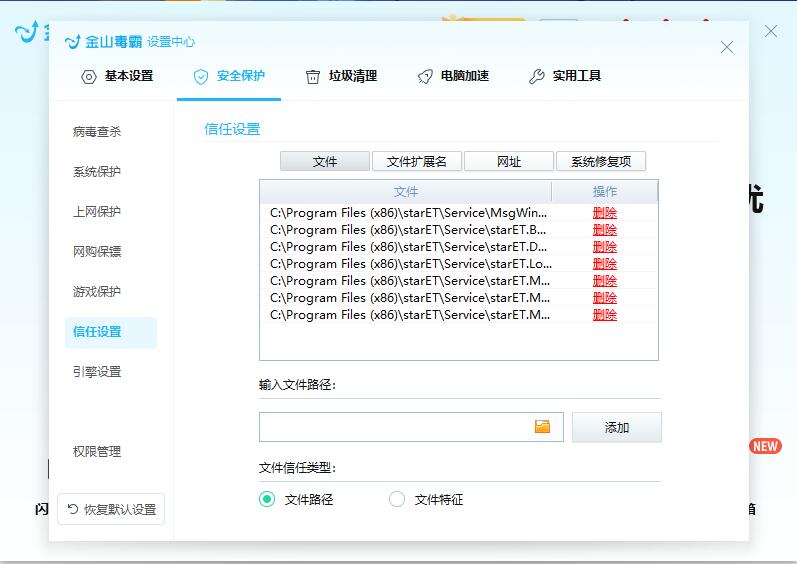
Task: Select the Service\starET.D... file row
Action: coord(458,247)
